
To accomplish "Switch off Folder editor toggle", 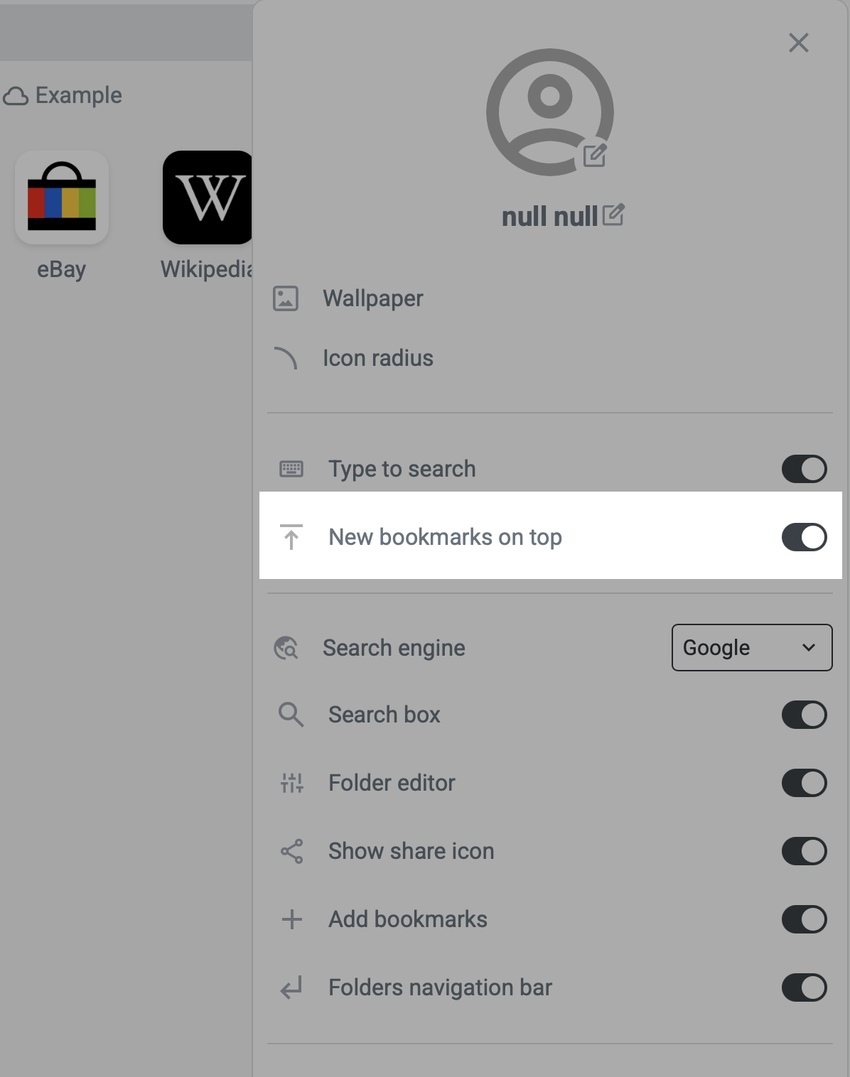I will pos(804,783).
